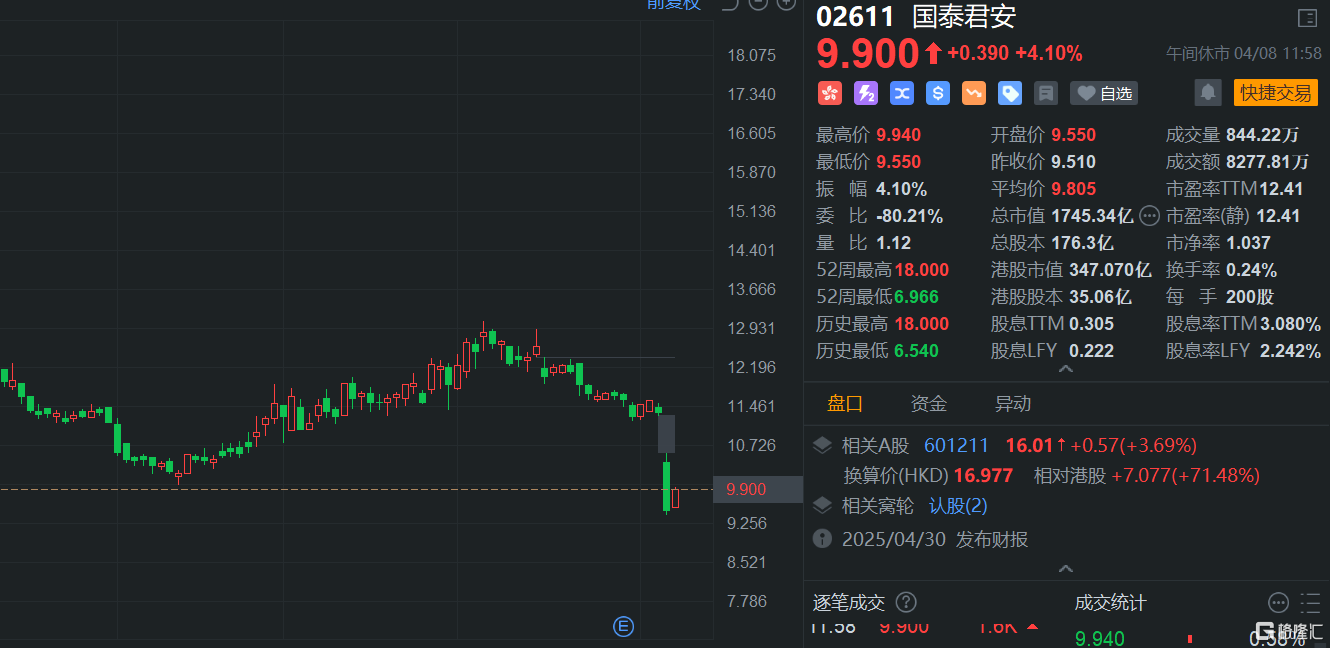1330x648 pixels.
Task: Click the 发布财报 earnings date text
Action: (x=992, y=539)
